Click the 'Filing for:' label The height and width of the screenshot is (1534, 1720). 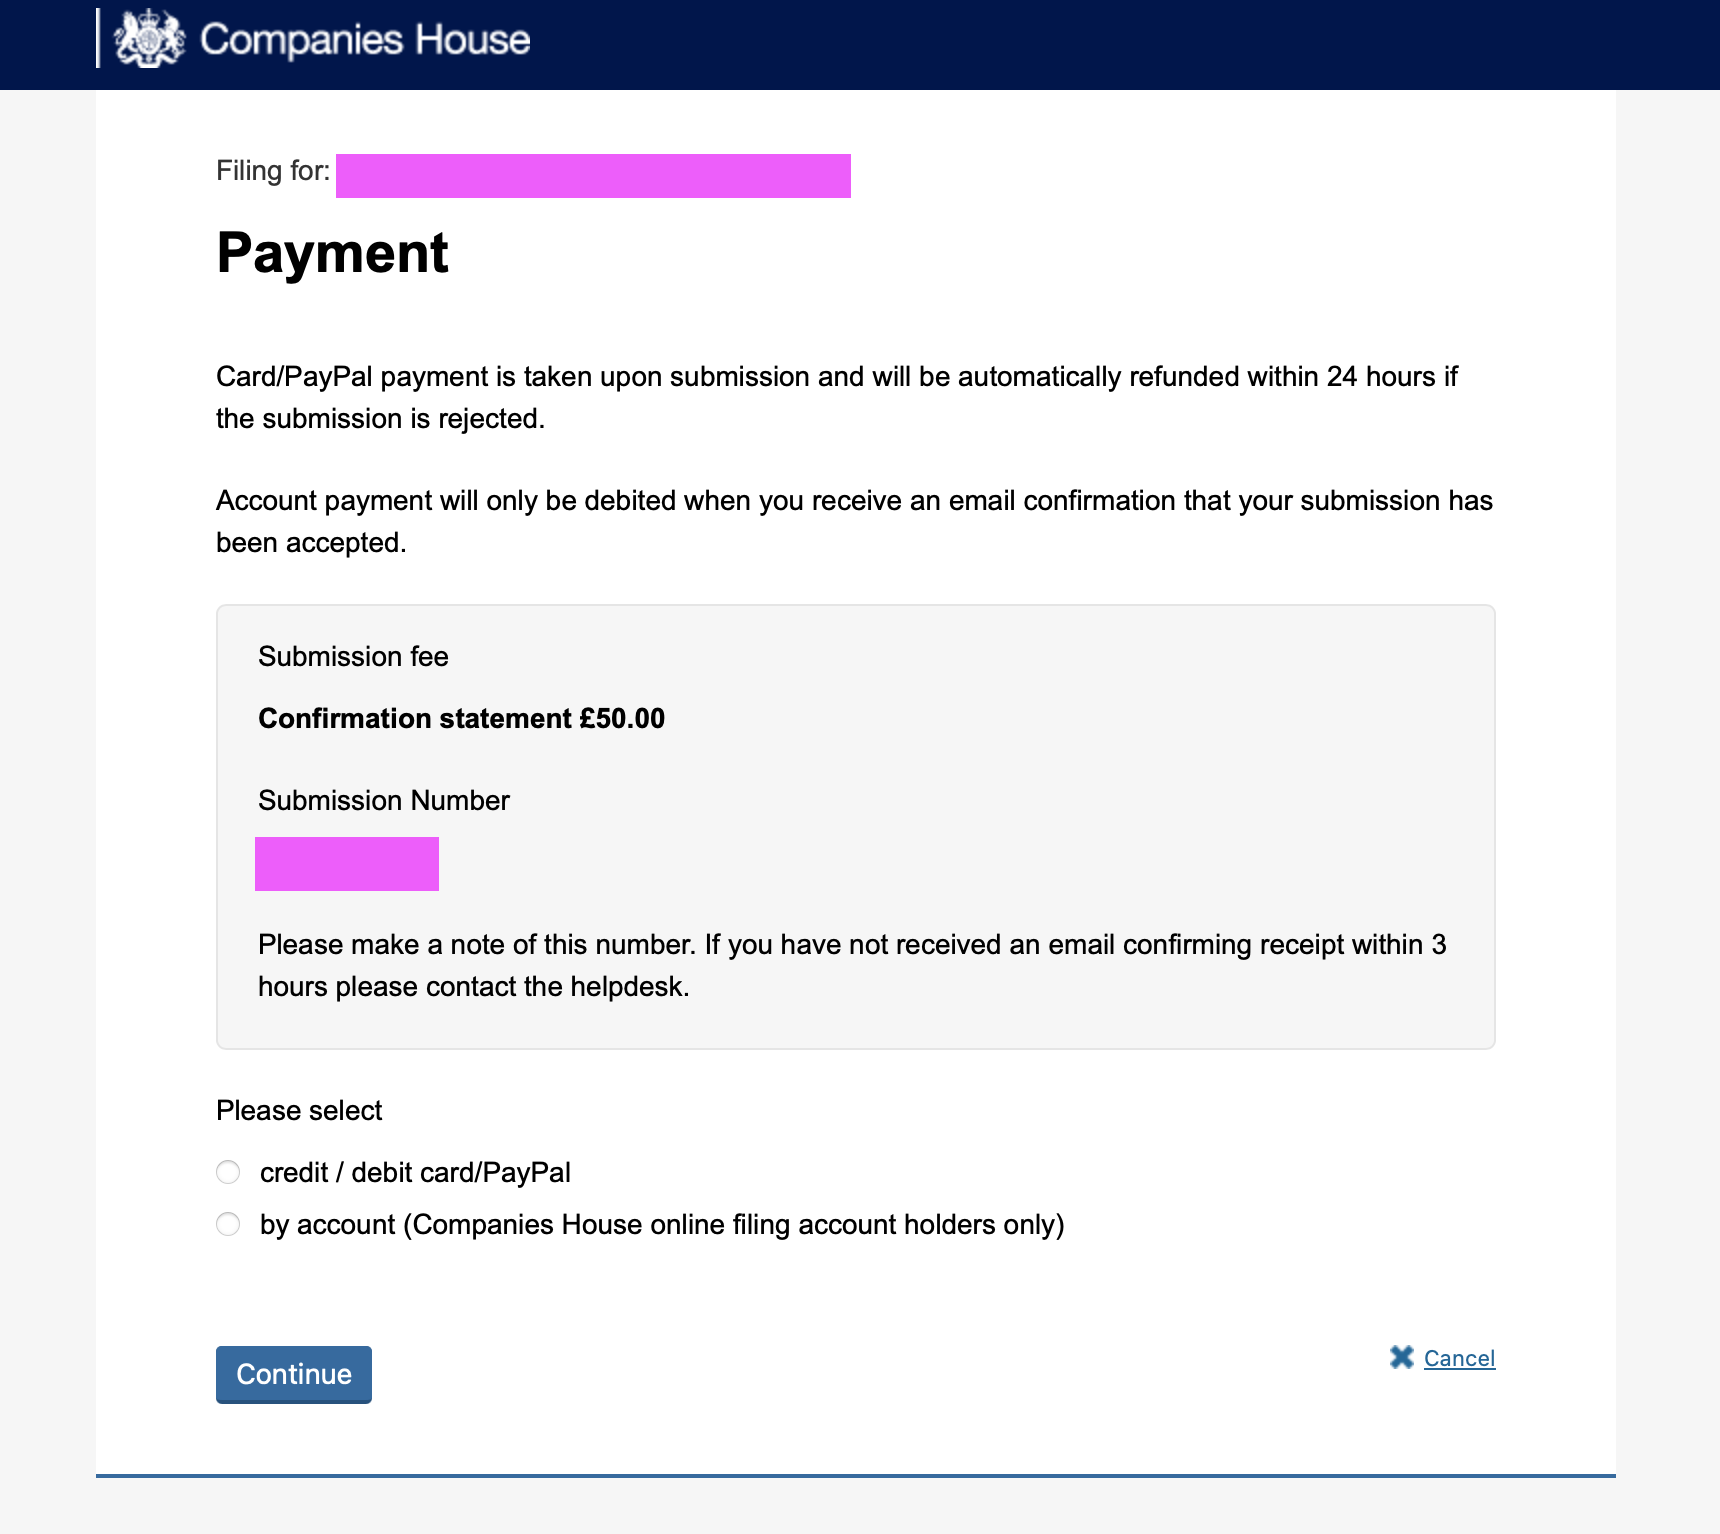[x=273, y=170]
